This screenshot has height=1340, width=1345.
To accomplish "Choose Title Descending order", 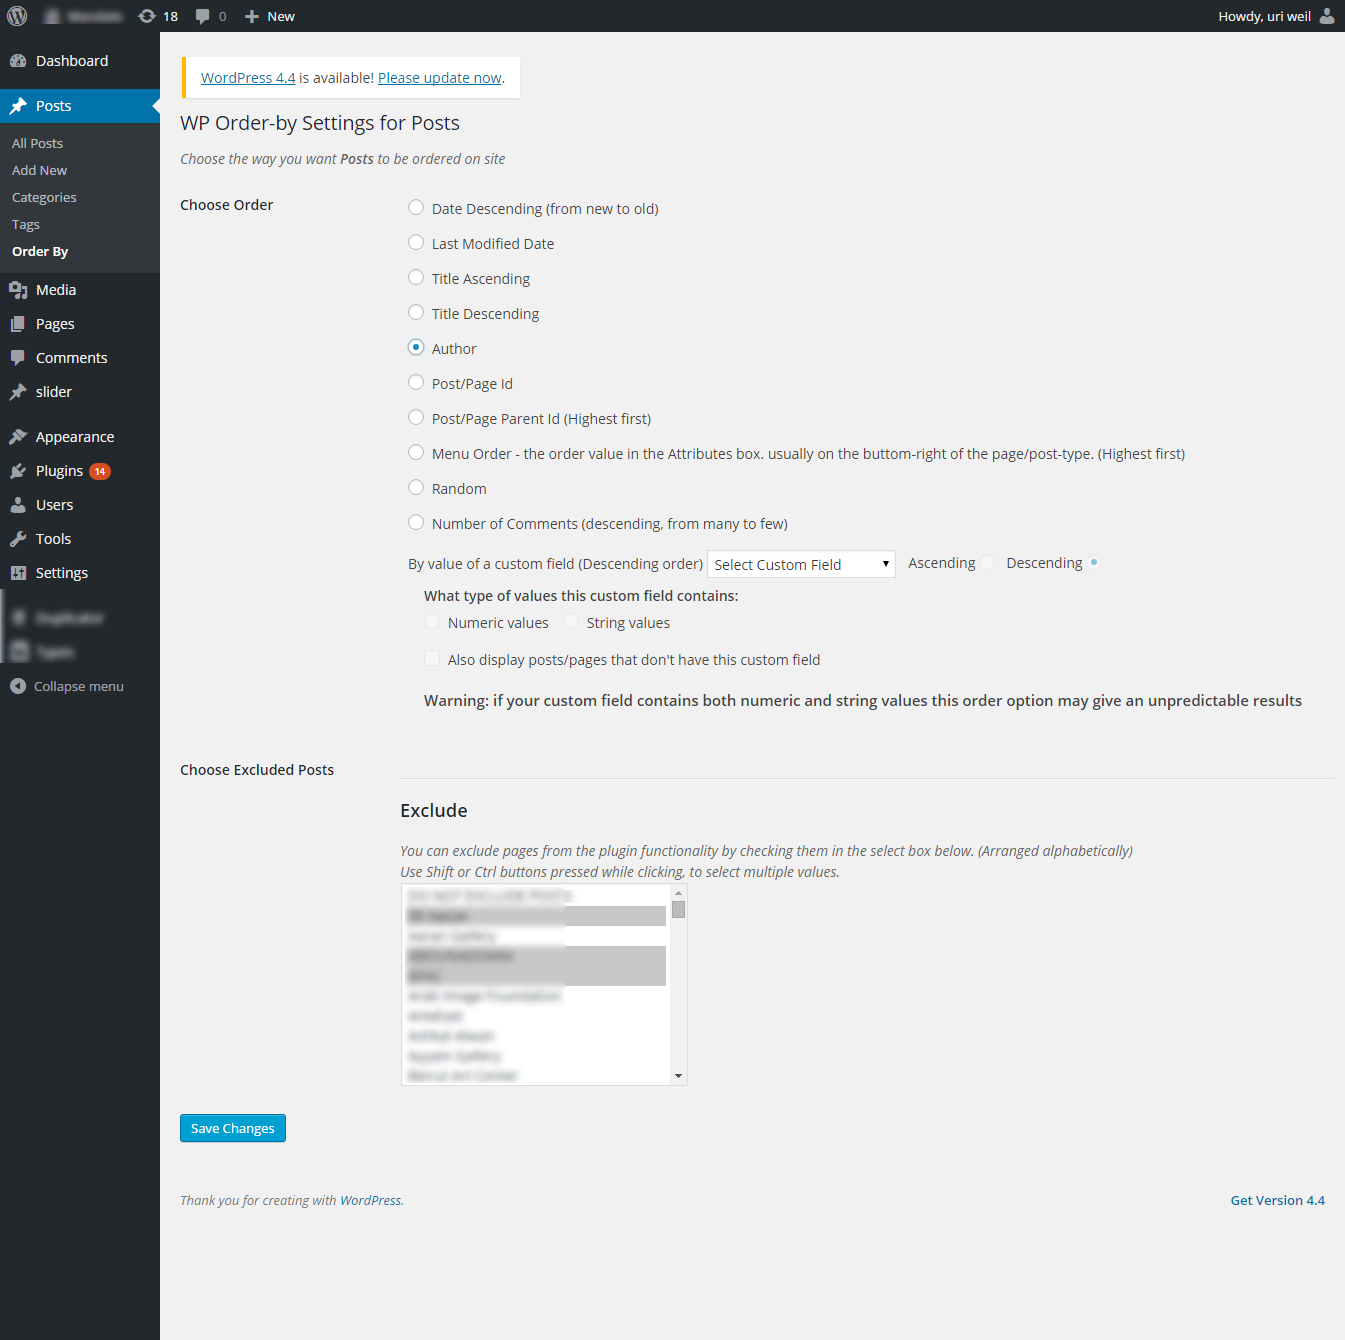I will (416, 312).
